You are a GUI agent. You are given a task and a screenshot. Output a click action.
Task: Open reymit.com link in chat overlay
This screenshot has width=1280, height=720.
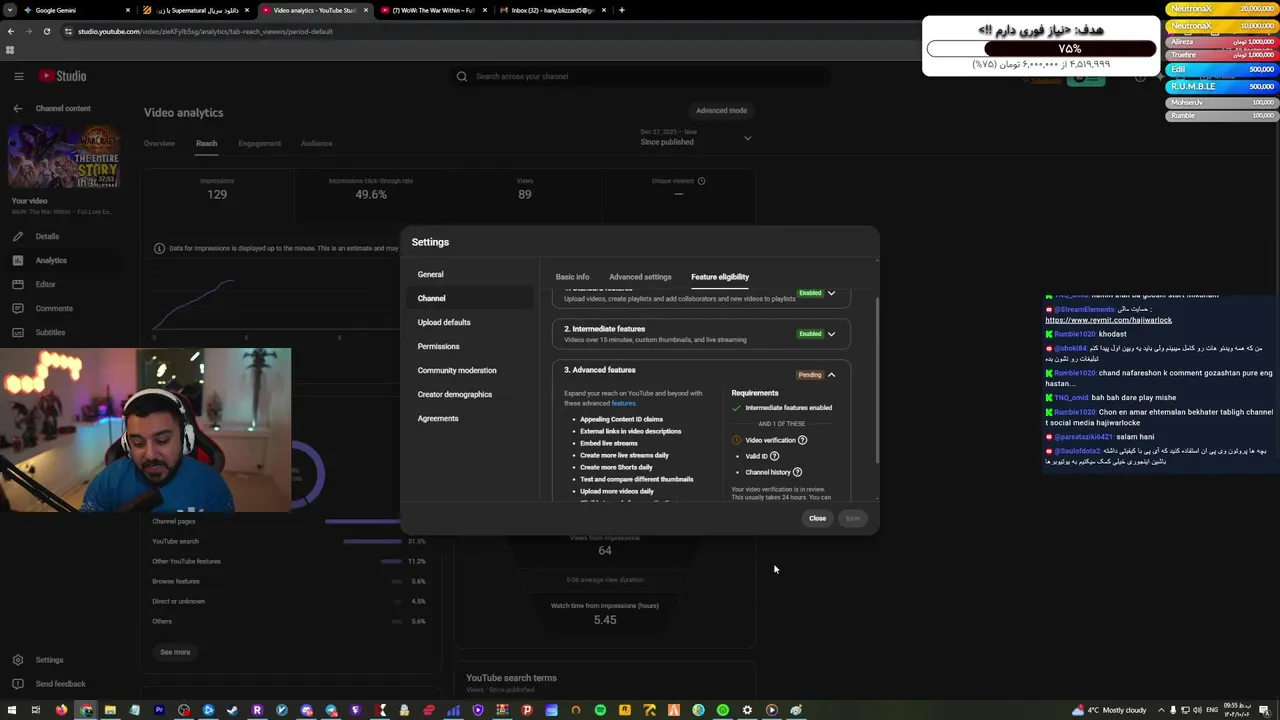point(1109,320)
